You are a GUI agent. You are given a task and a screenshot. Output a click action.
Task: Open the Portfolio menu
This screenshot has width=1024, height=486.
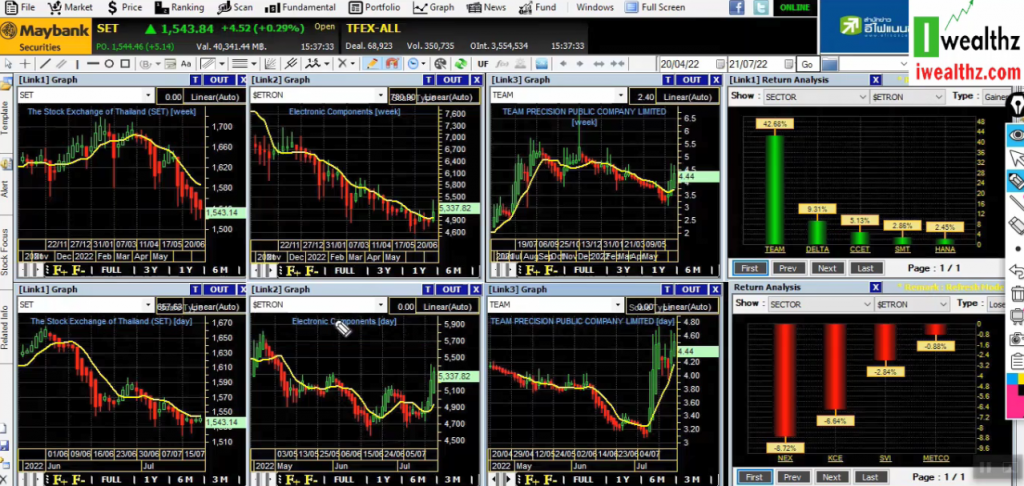coord(375,7)
